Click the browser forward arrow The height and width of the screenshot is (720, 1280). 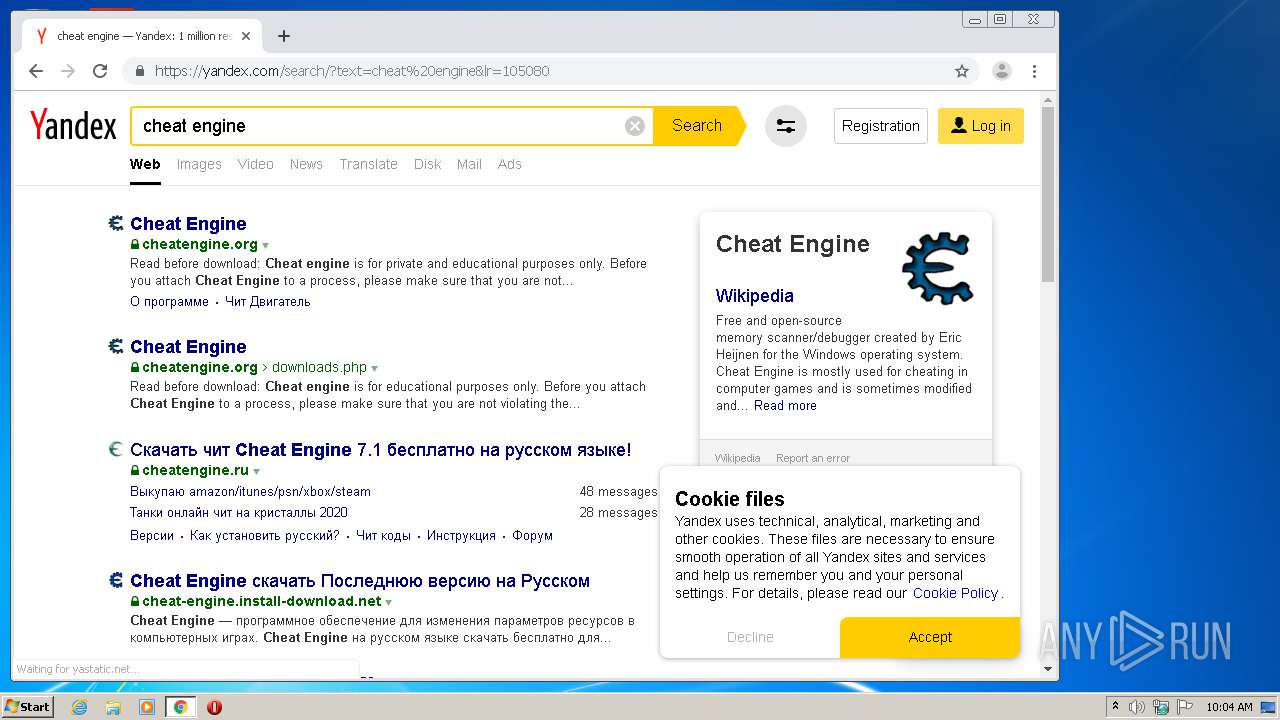pos(68,71)
